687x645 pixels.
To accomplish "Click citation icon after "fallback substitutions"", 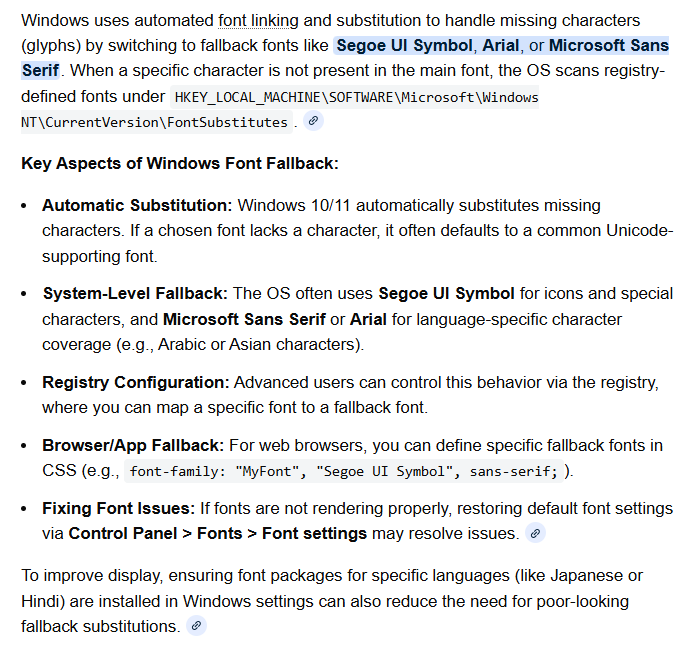I will point(197,626).
